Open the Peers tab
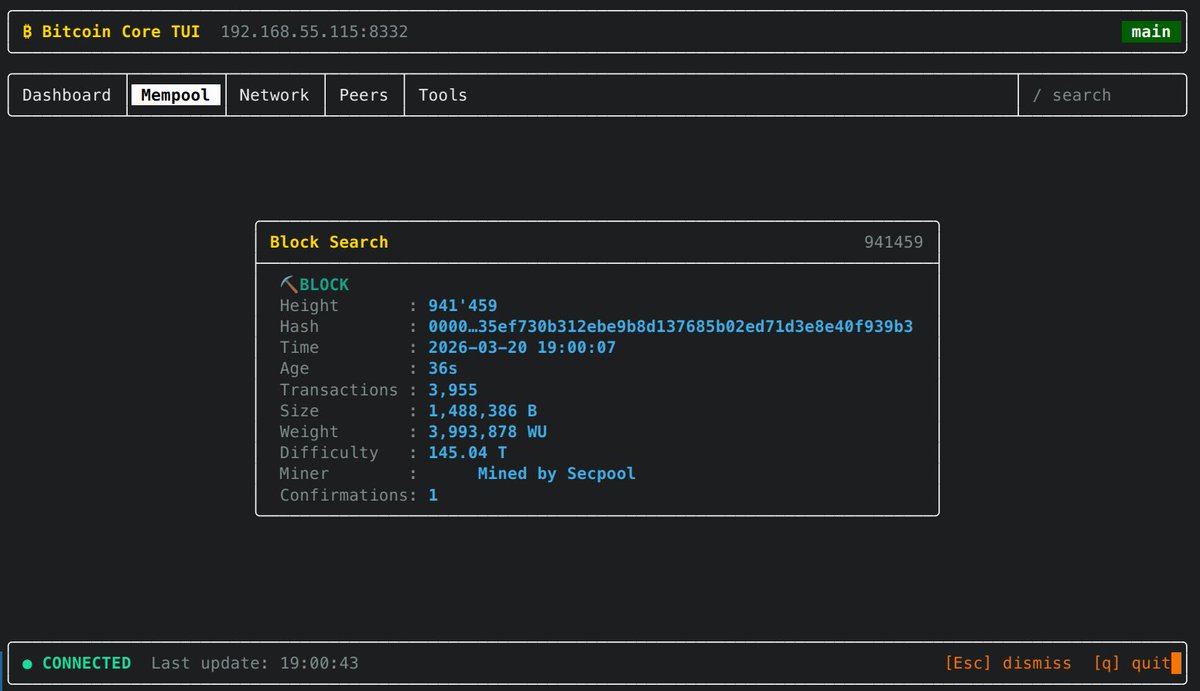 [364, 95]
